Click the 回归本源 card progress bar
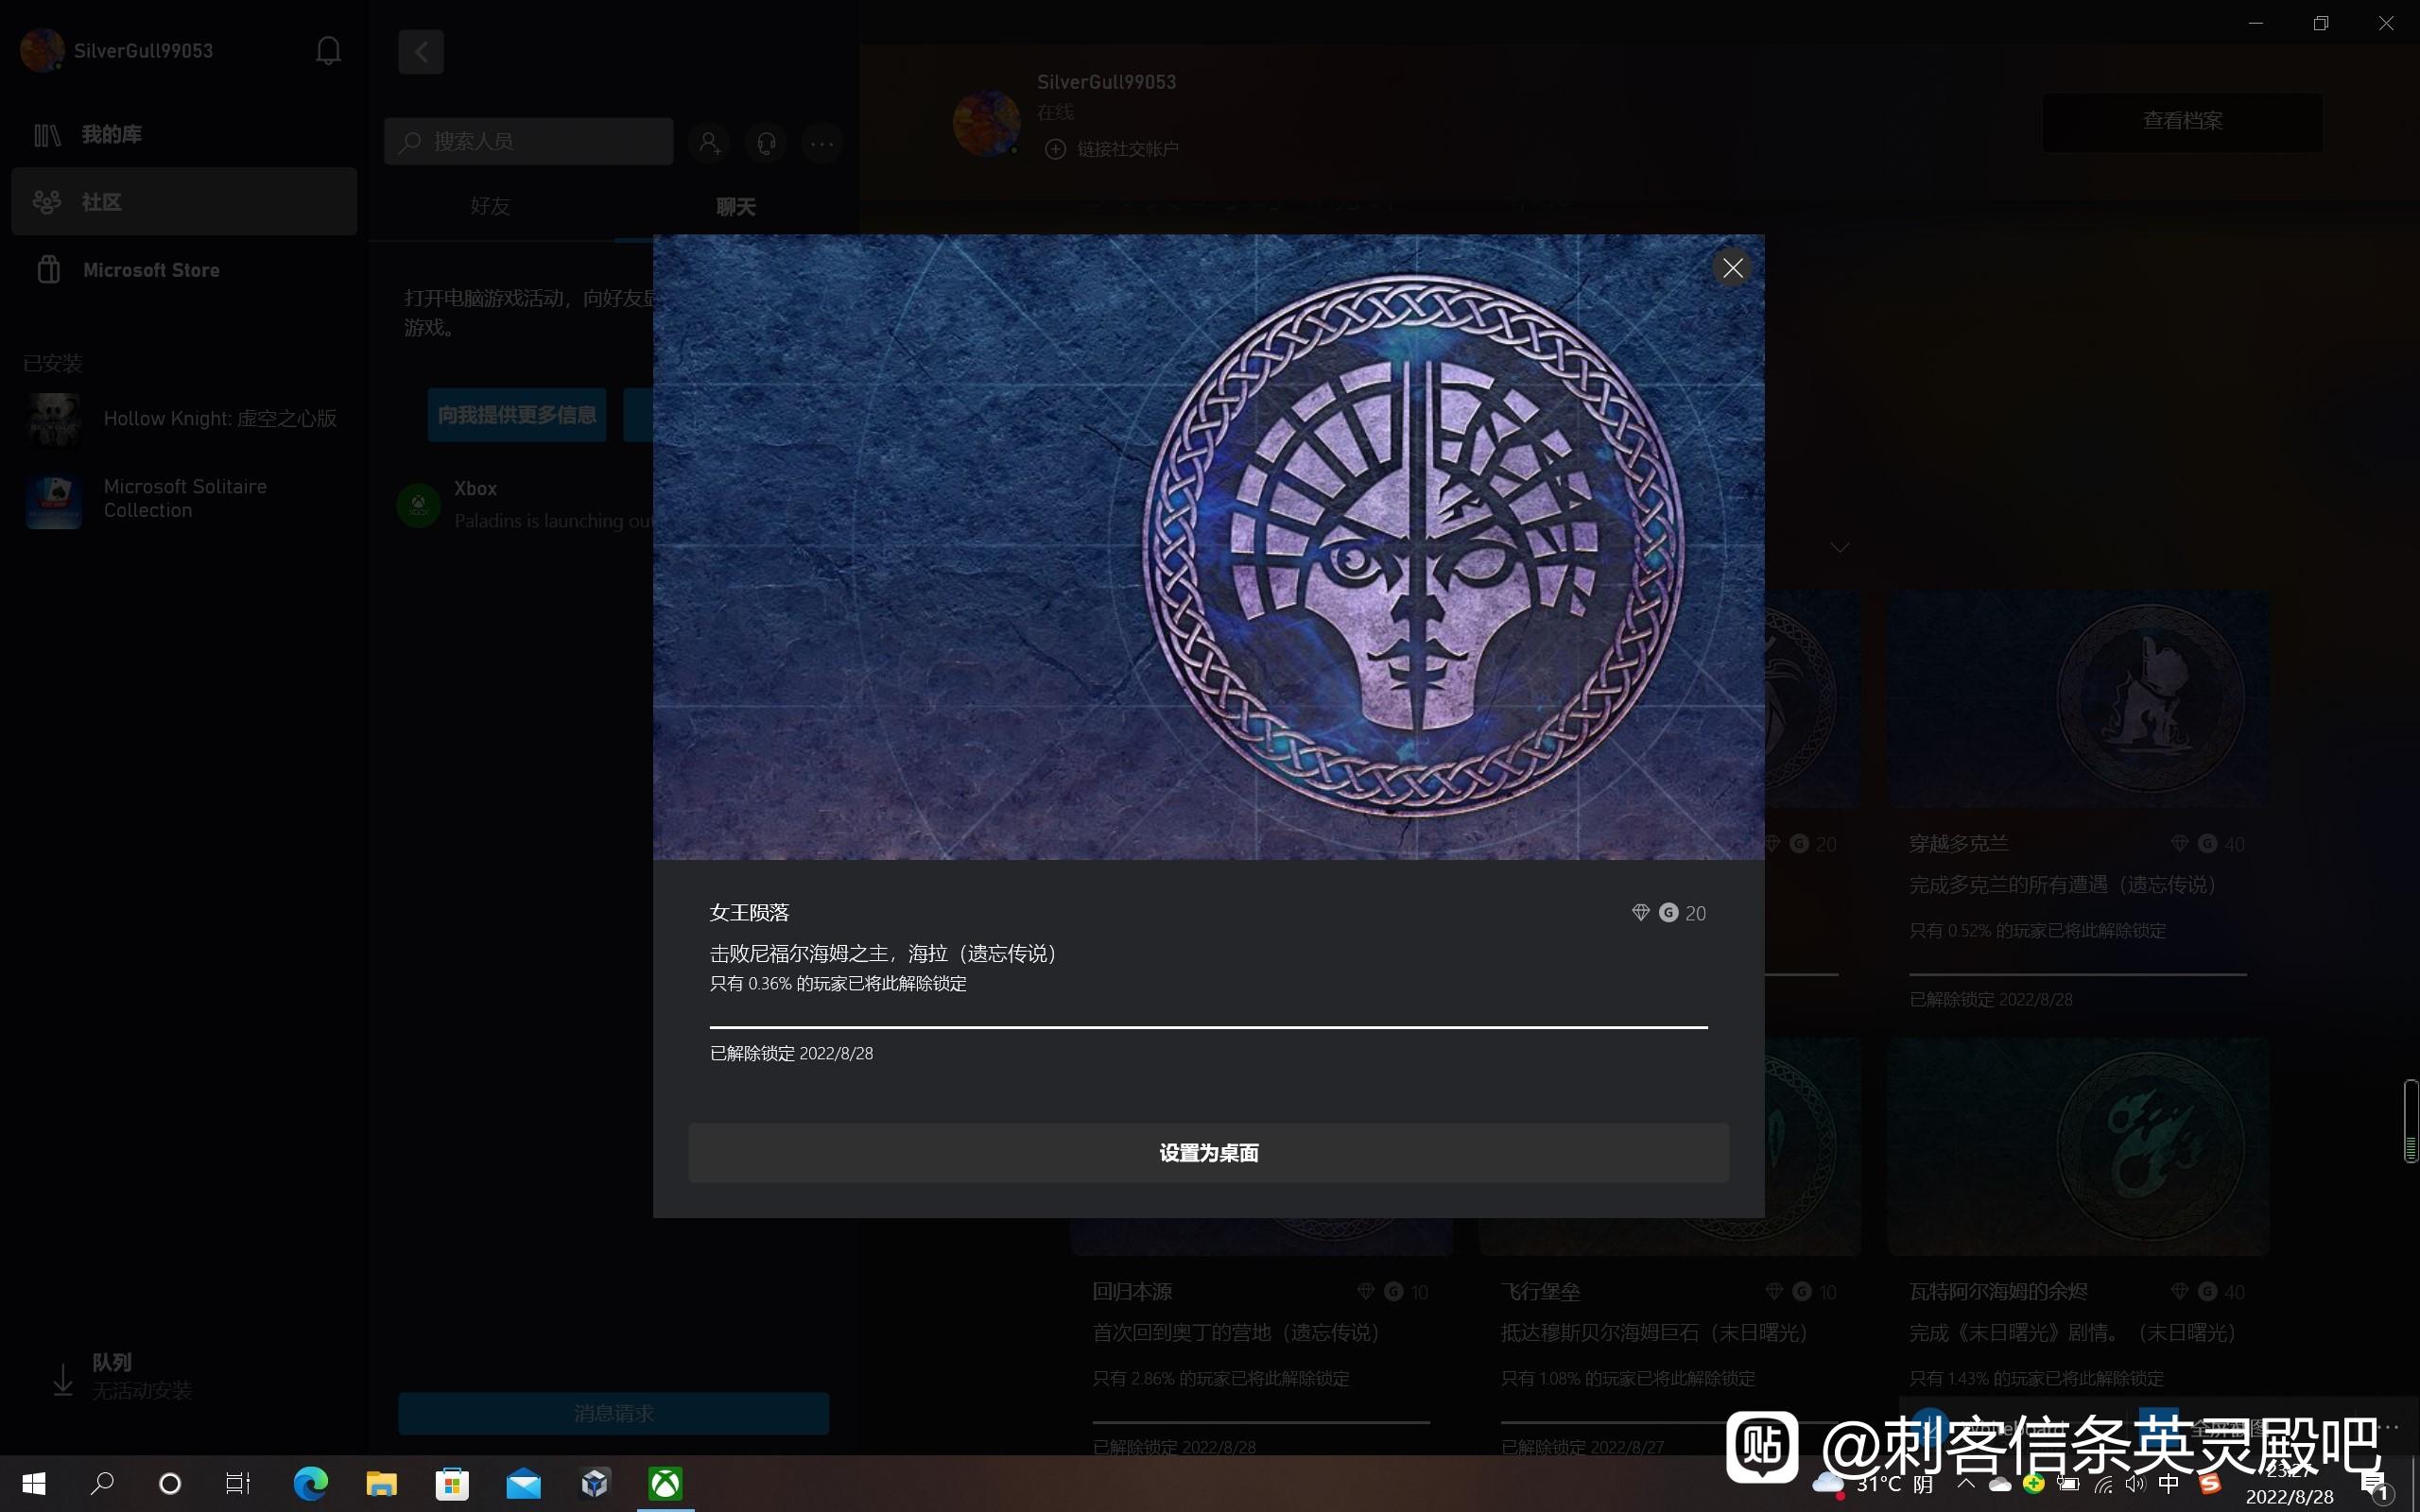 pyautogui.click(x=1261, y=1422)
